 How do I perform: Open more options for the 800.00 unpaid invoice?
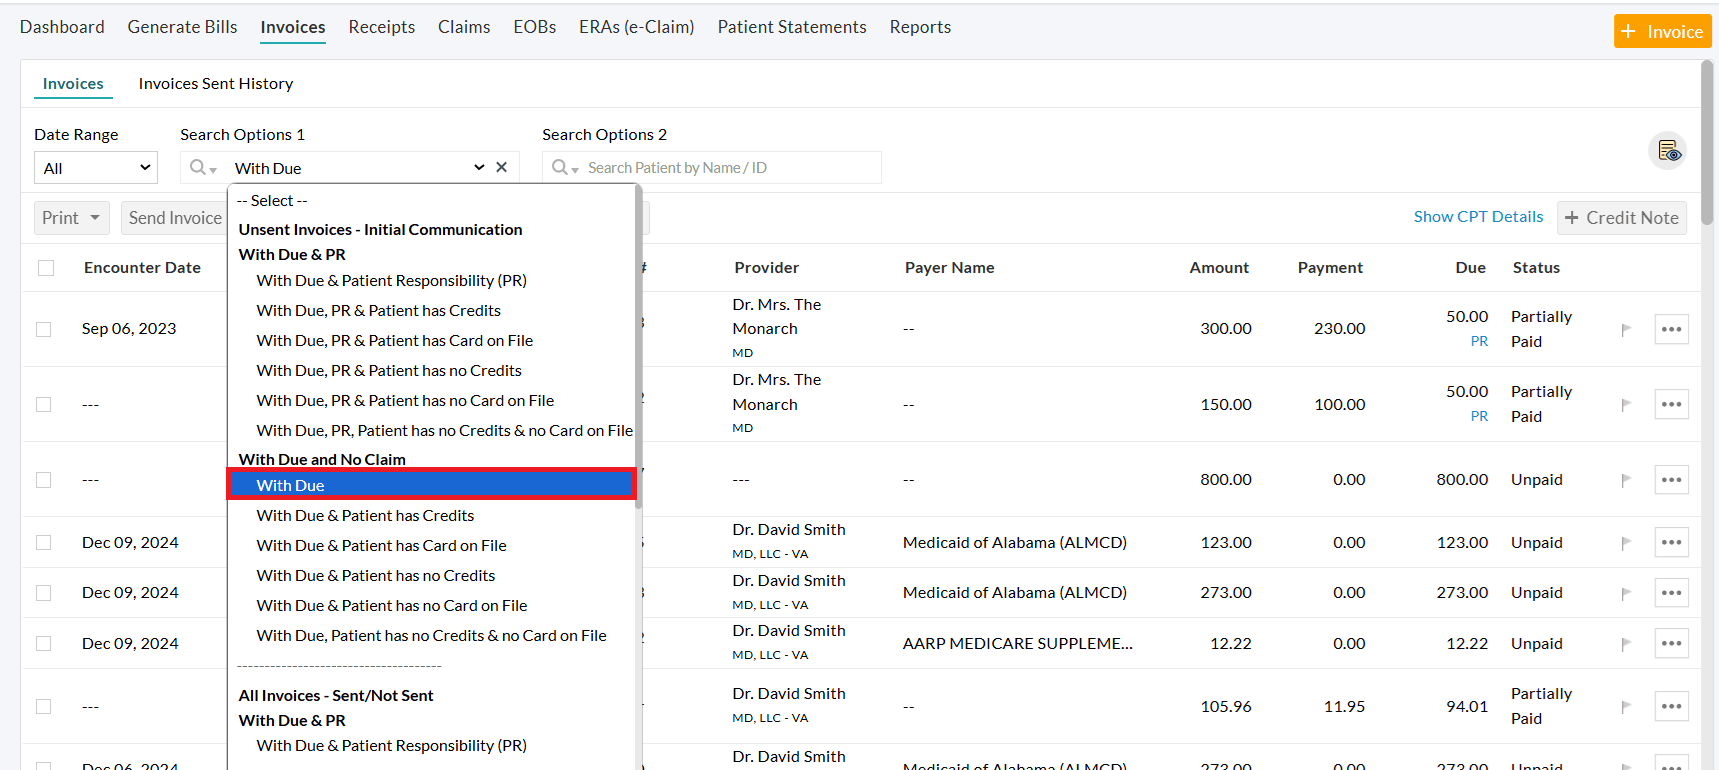[1671, 480]
